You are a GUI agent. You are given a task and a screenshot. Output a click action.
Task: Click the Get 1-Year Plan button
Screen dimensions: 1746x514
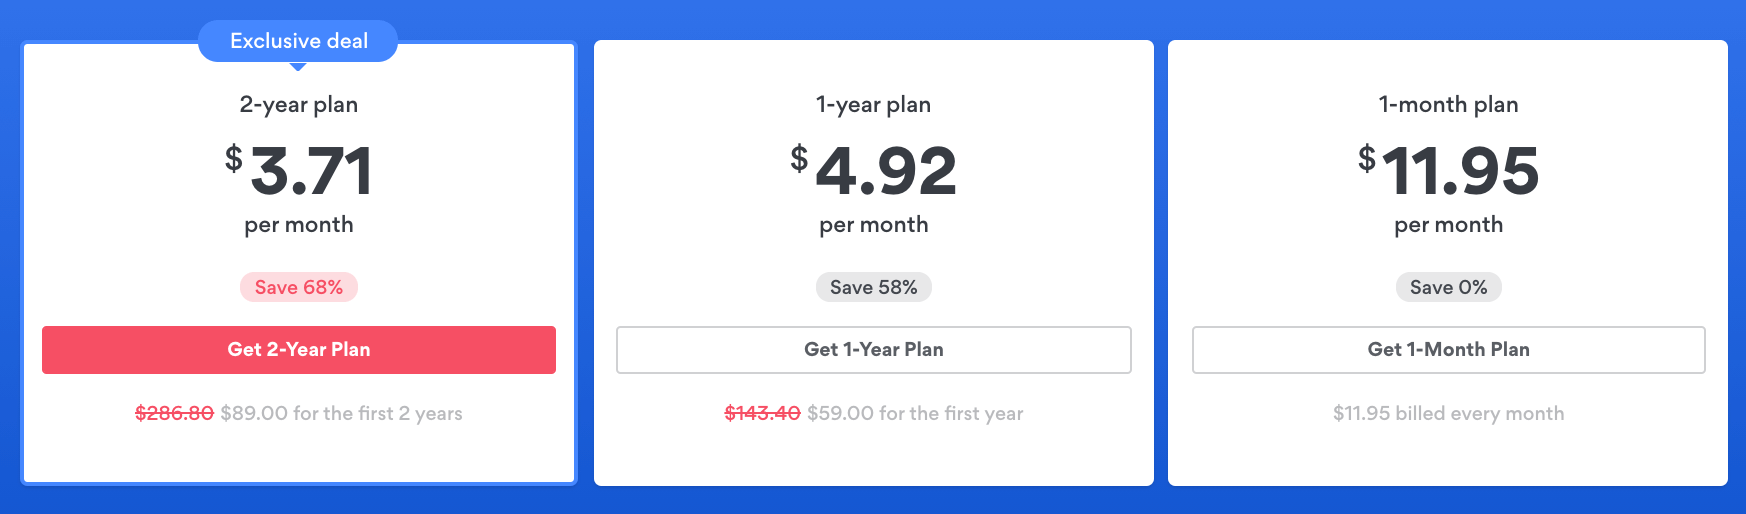pyautogui.click(x=873, y=350)
